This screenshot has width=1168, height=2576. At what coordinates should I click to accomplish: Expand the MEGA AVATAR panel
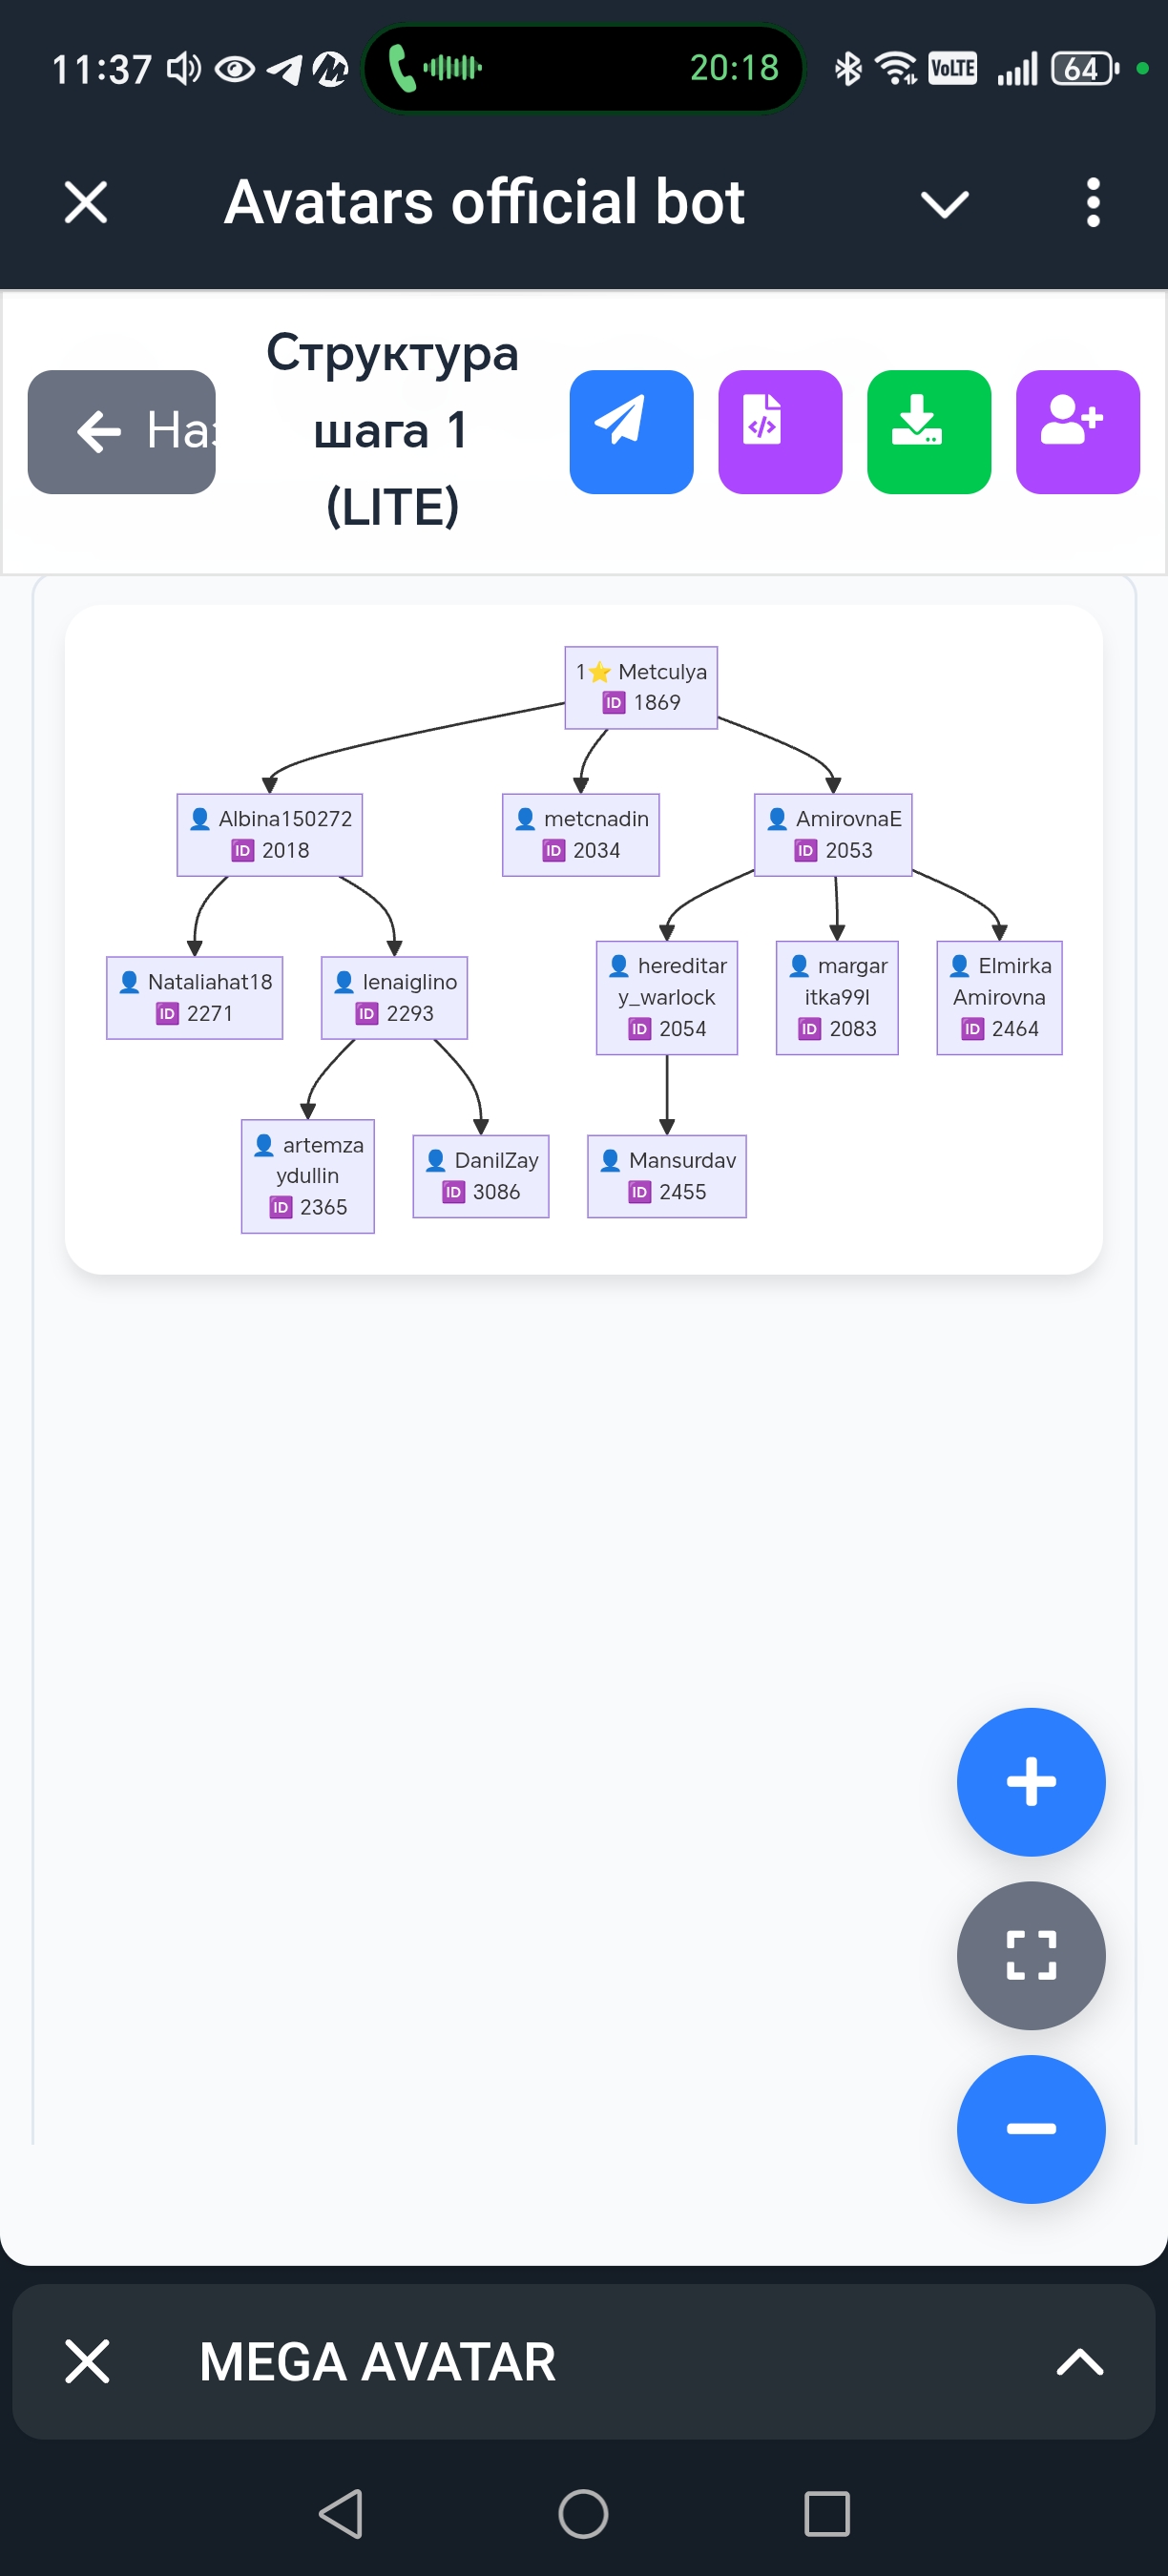tap(1079, 2361)
